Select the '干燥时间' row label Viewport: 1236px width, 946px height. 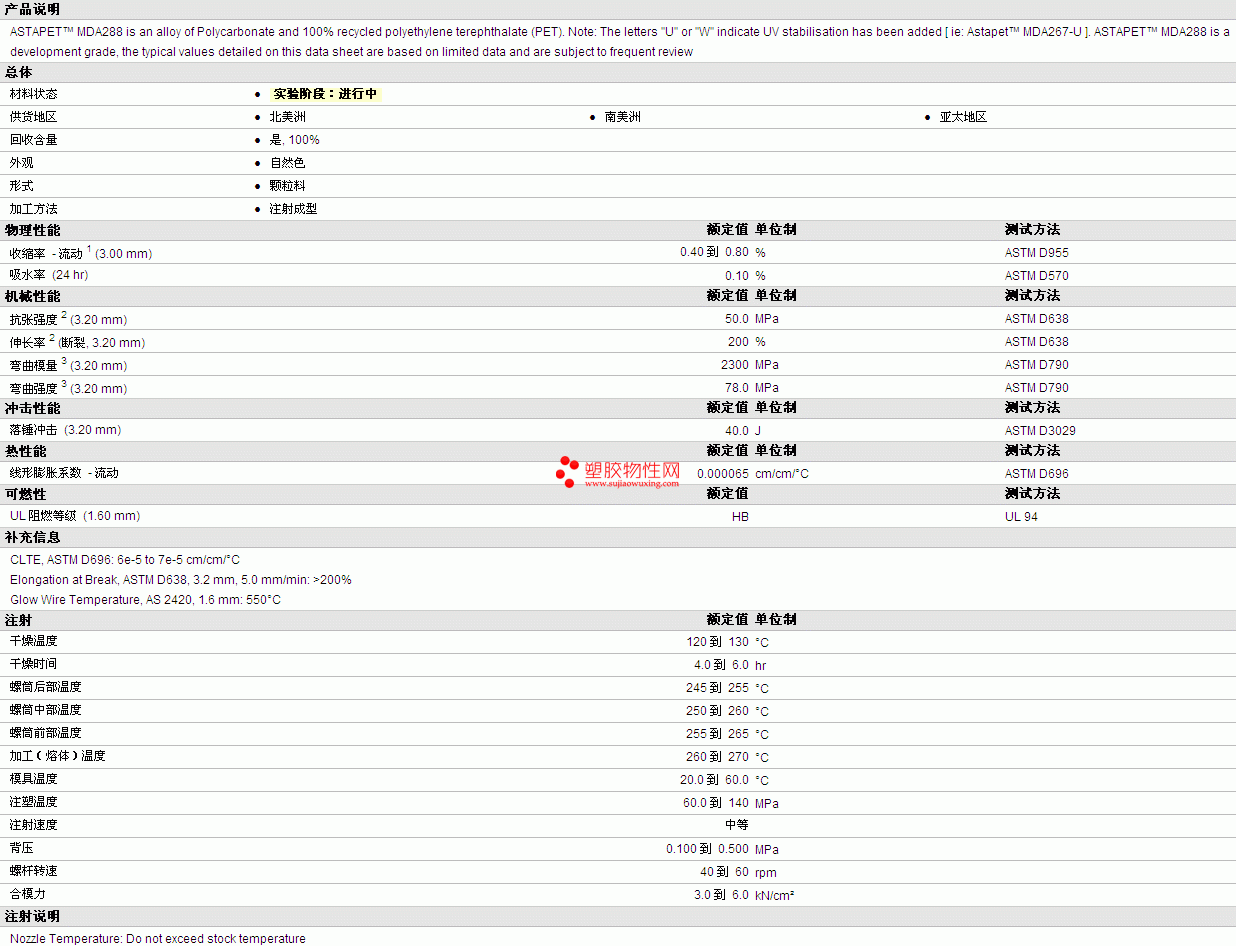tap(33, 664)
